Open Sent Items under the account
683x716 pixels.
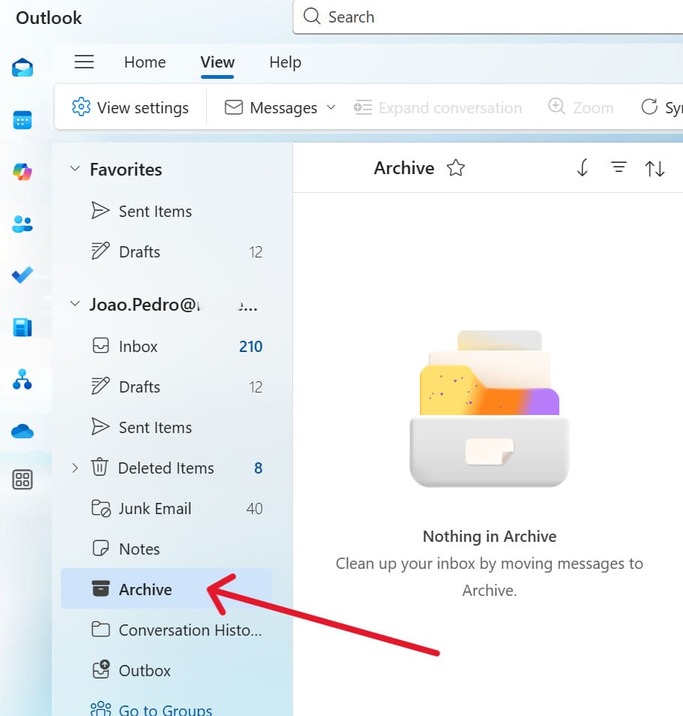pos(166,427)
